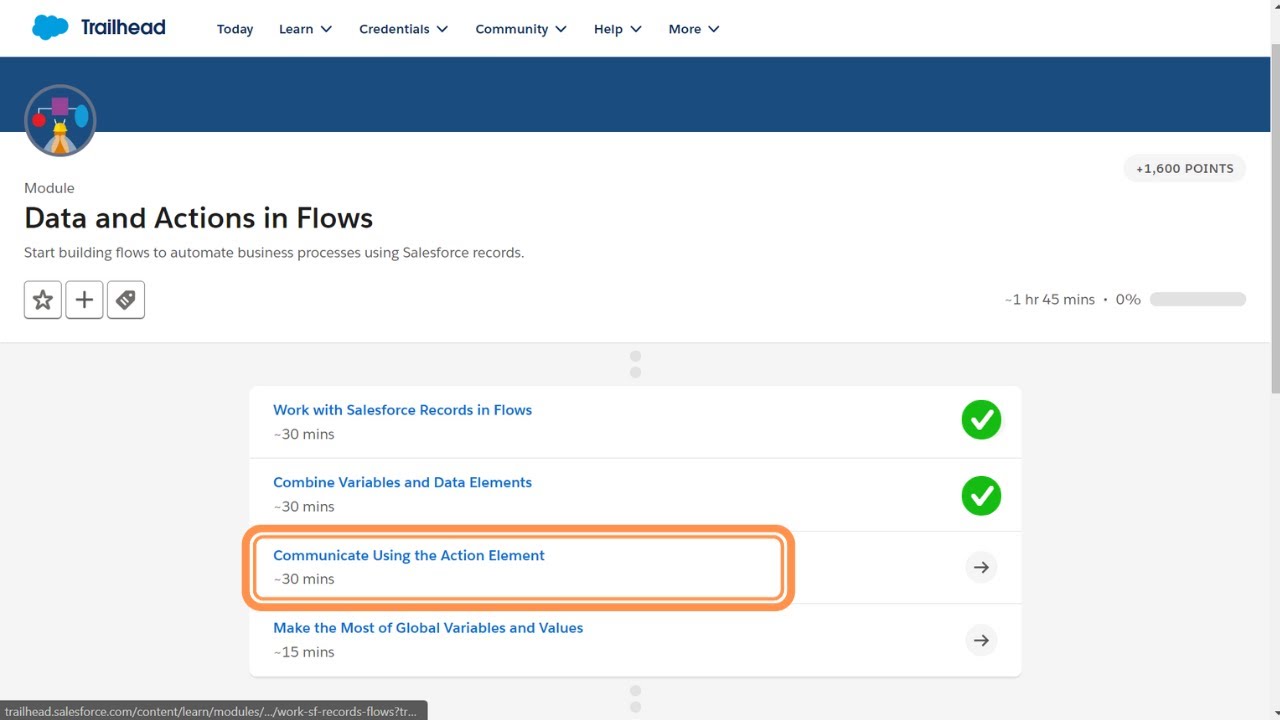
Task: Open Work with Salesforce Records in Flows
Action: 402,410
